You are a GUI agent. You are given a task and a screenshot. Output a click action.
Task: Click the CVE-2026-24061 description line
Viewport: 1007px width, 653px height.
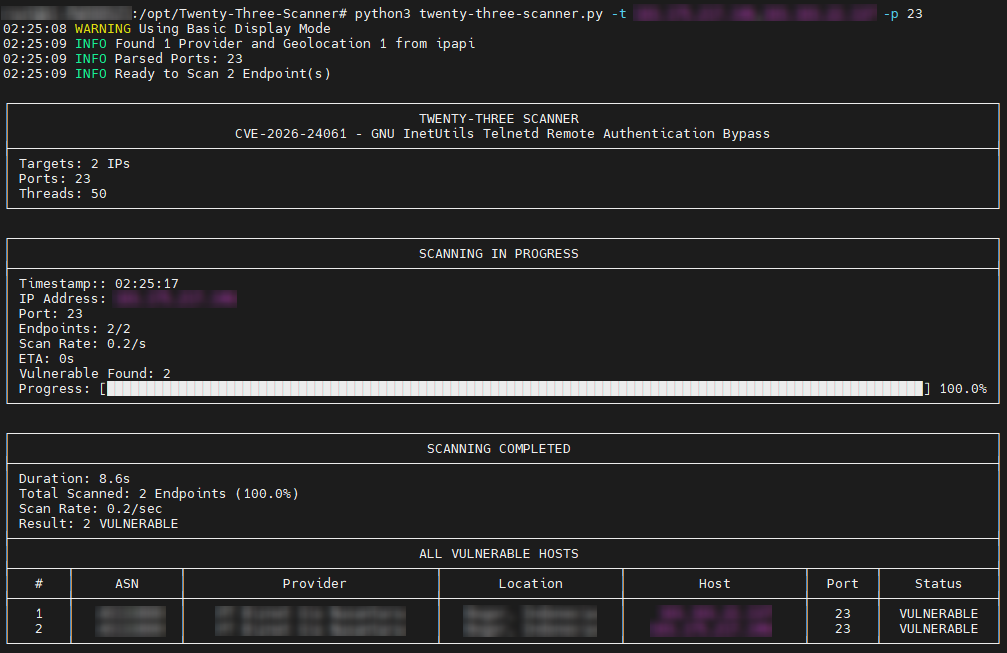tap(502, 134)
